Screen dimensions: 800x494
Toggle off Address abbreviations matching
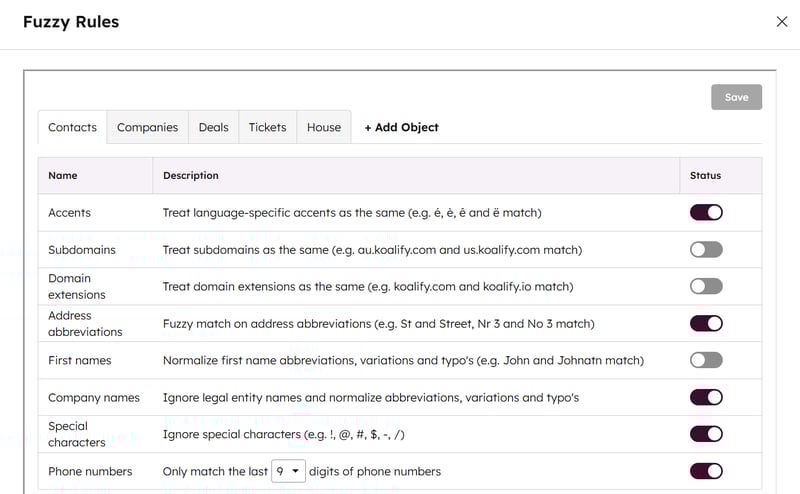(x=706, y=323)
